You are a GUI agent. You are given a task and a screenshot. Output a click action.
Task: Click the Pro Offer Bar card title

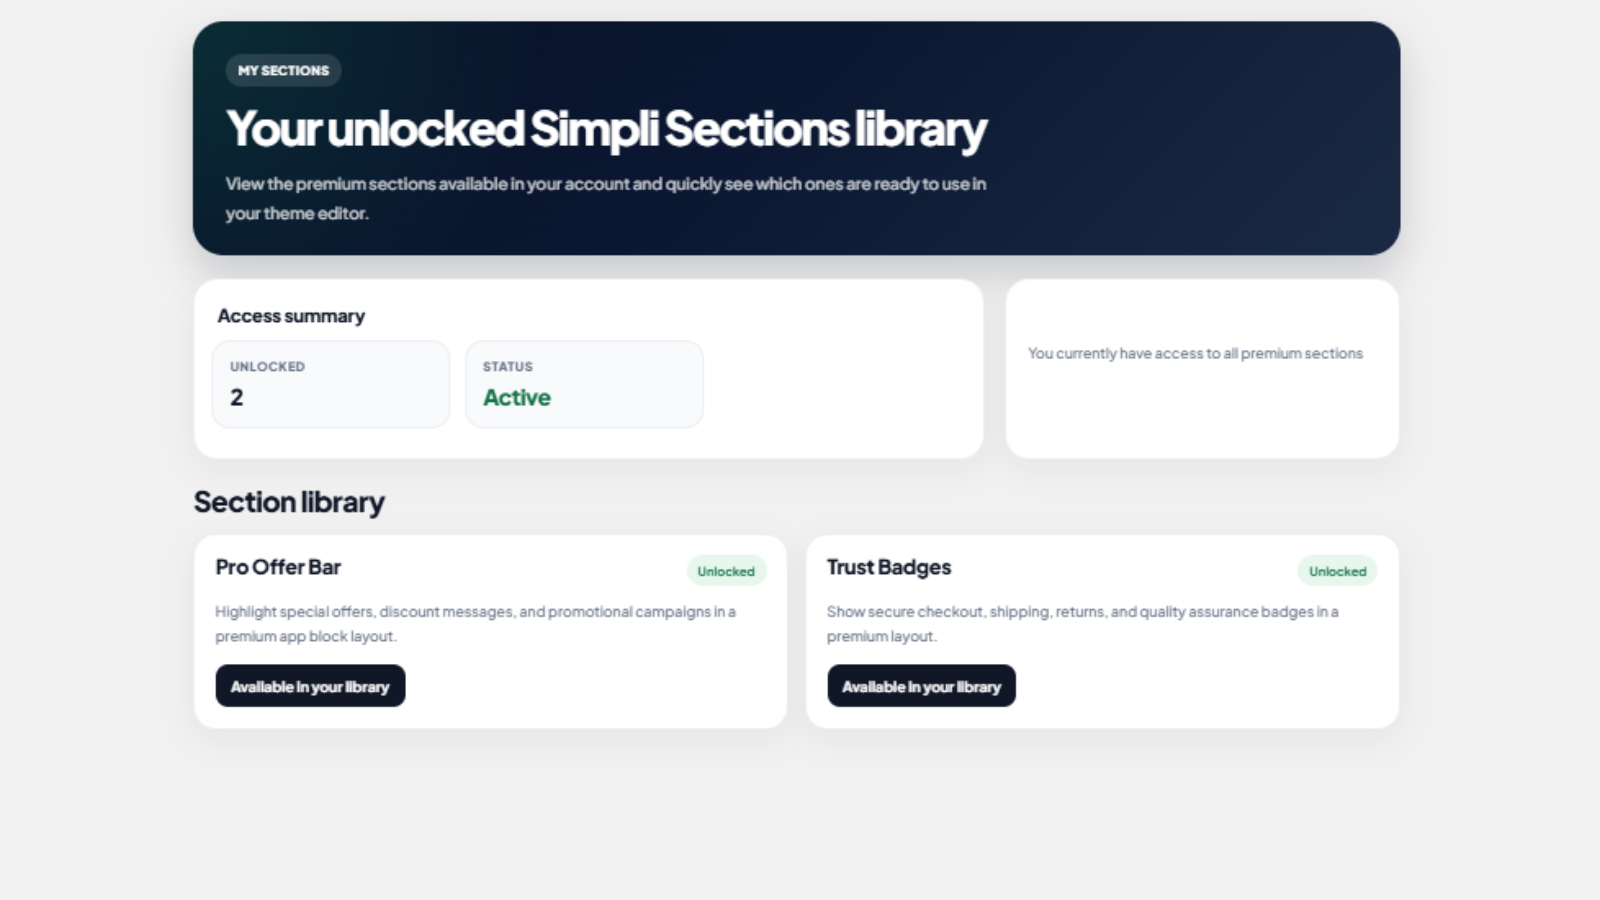tap(277, 567)
